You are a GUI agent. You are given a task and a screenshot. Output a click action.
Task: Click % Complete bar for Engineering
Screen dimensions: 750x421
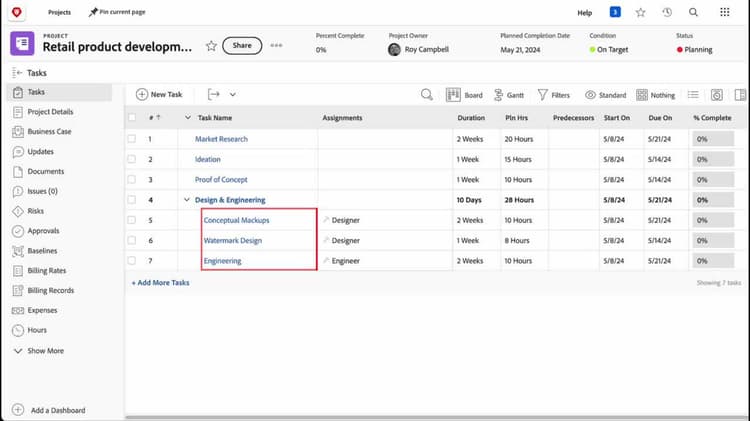coord(713,261)
